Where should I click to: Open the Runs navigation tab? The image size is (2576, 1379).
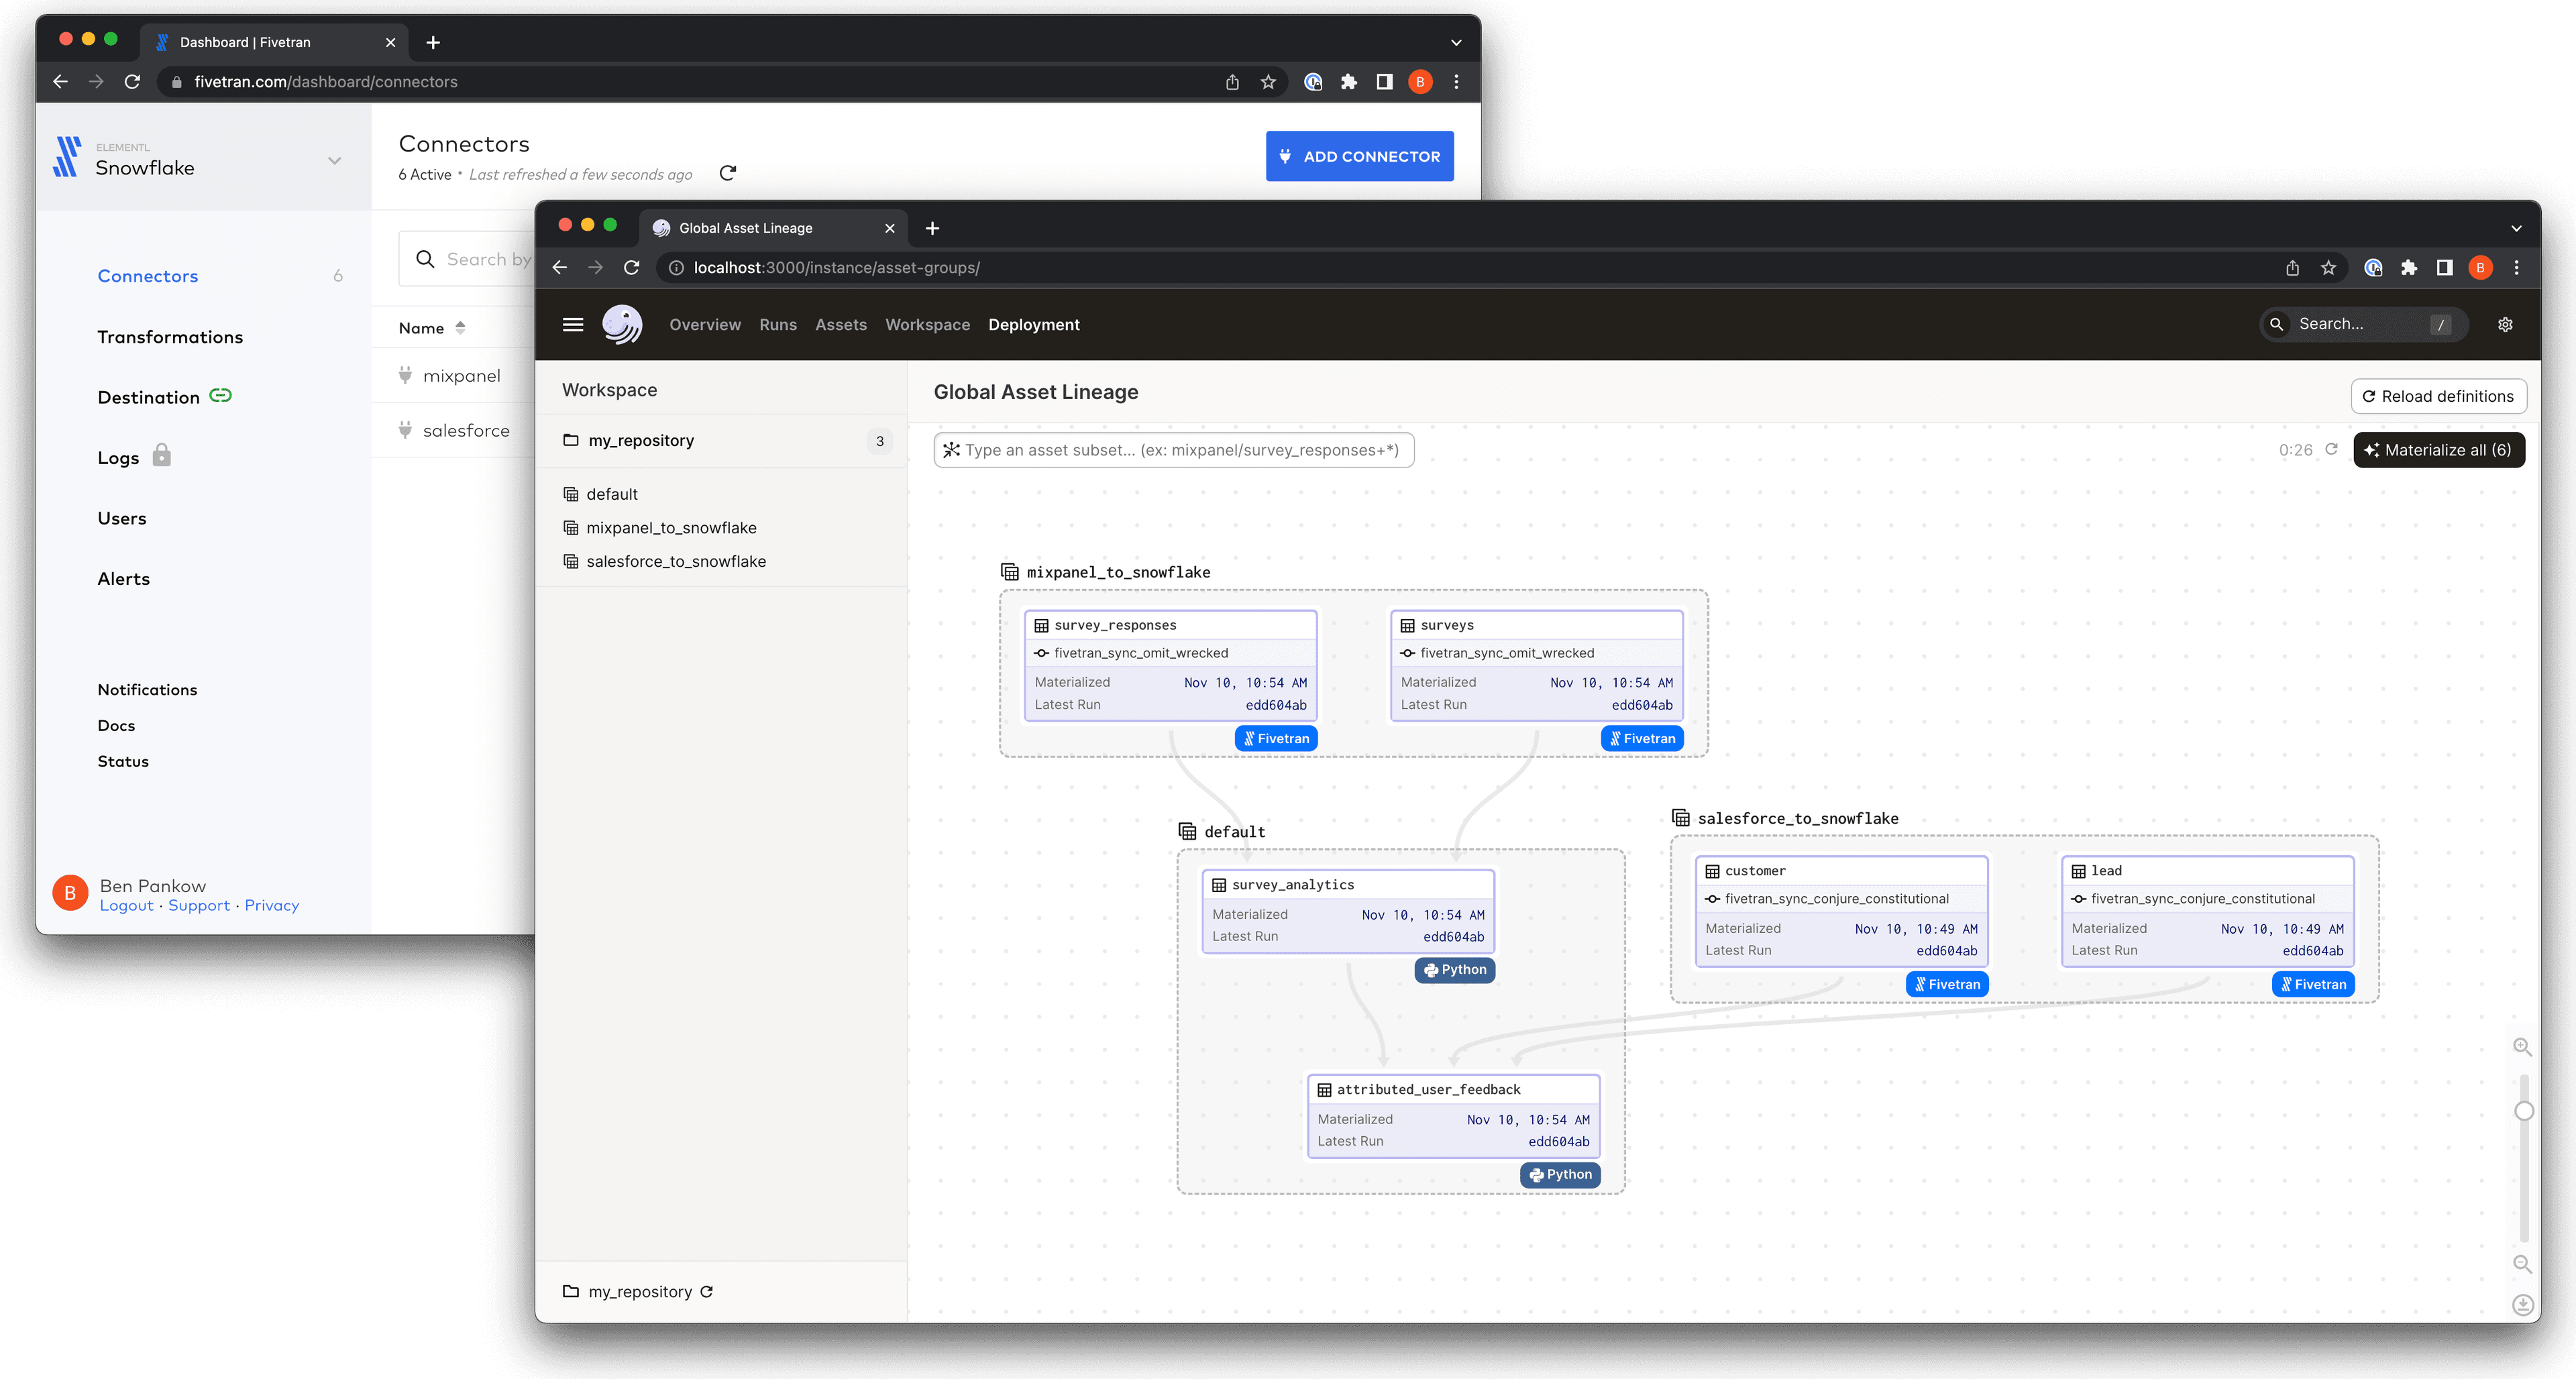[777, 324]
